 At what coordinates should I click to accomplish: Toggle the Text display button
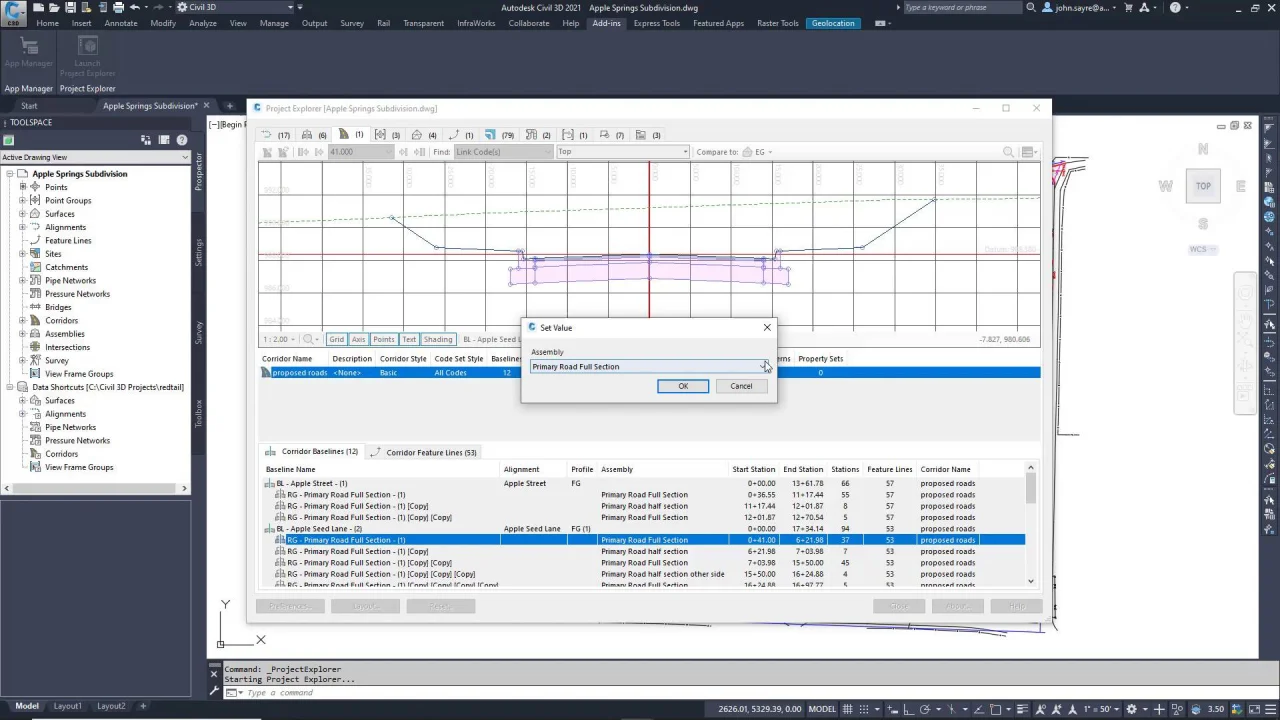click(x=409, y=339)
